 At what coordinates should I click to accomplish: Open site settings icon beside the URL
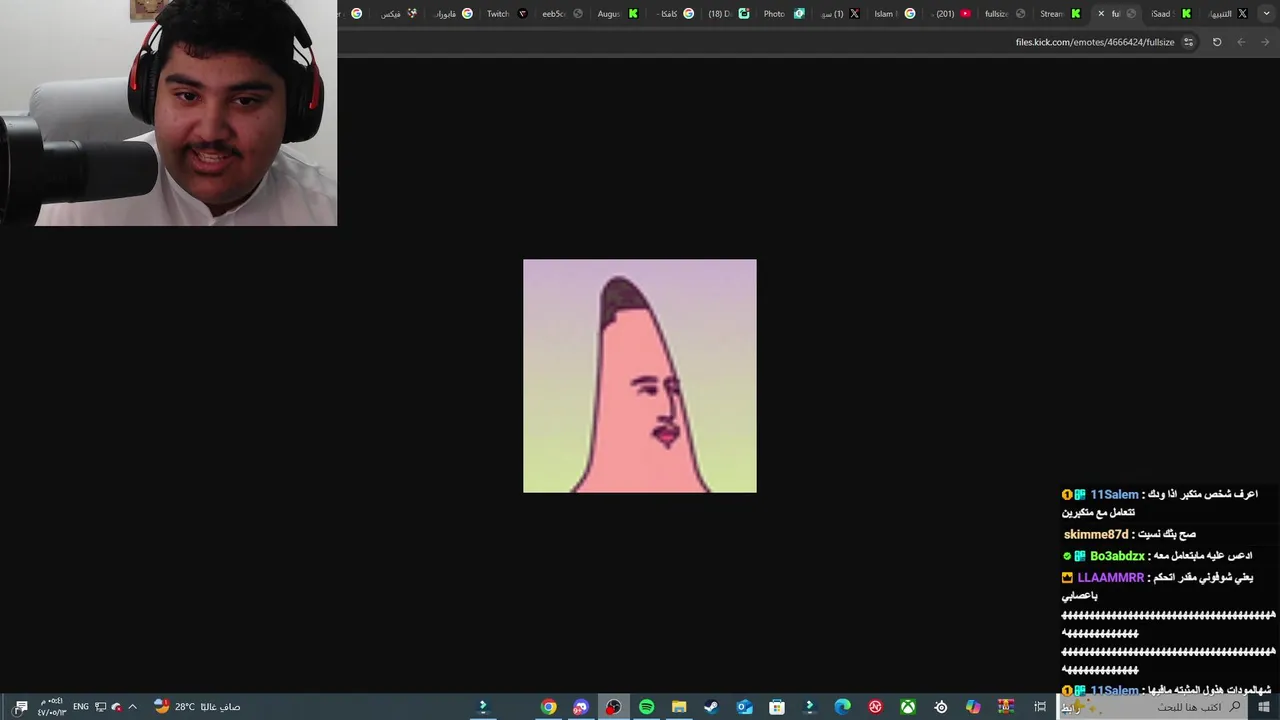pyautogui.click(x=1188, y=42)
